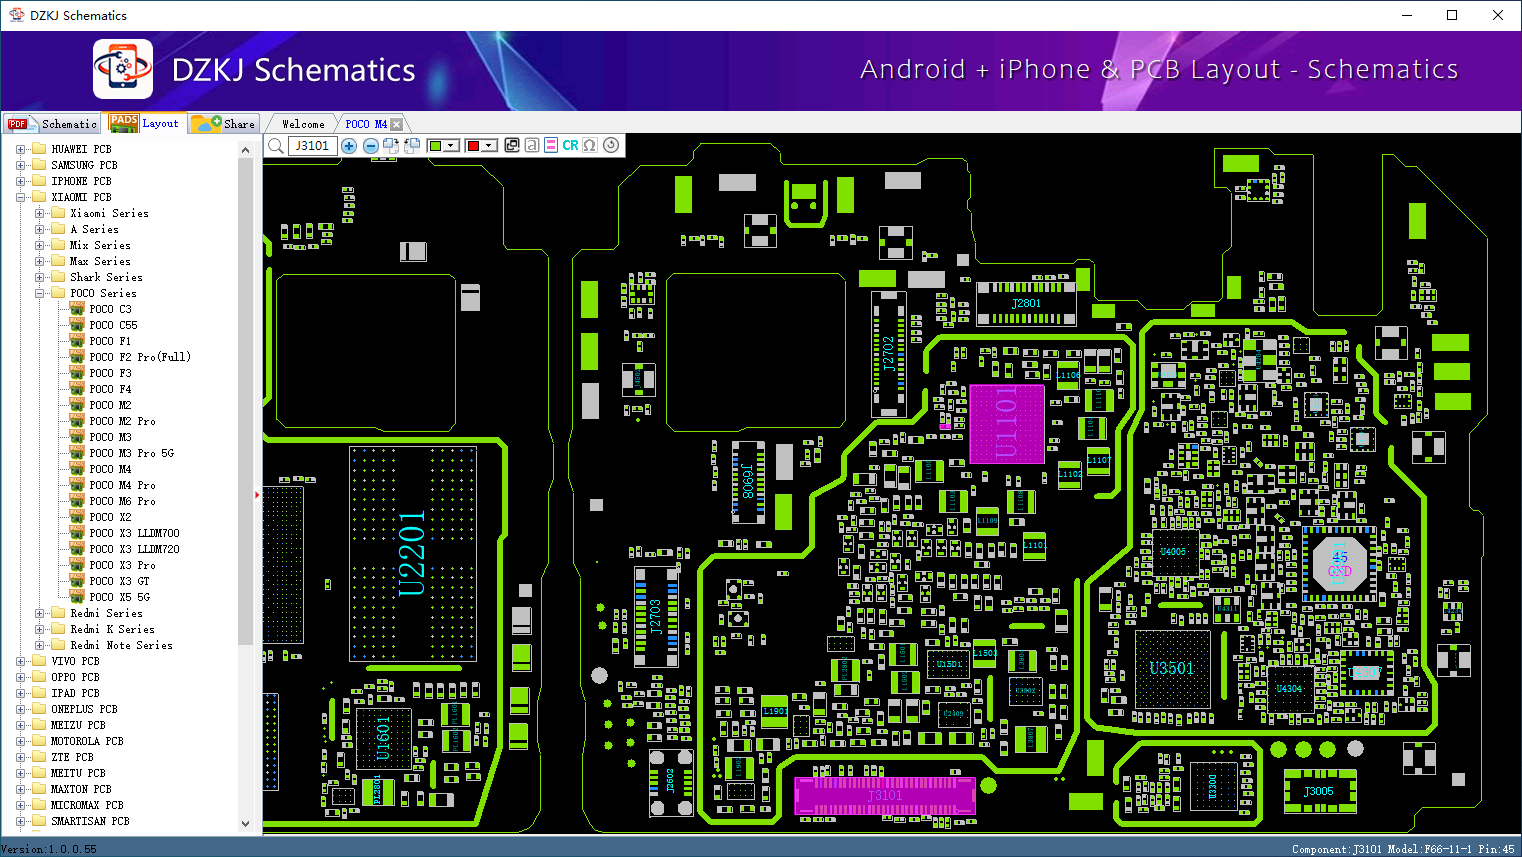Click the rotate counter-clockwise pages icon
1522x857 pixels.
click(411, 146)
